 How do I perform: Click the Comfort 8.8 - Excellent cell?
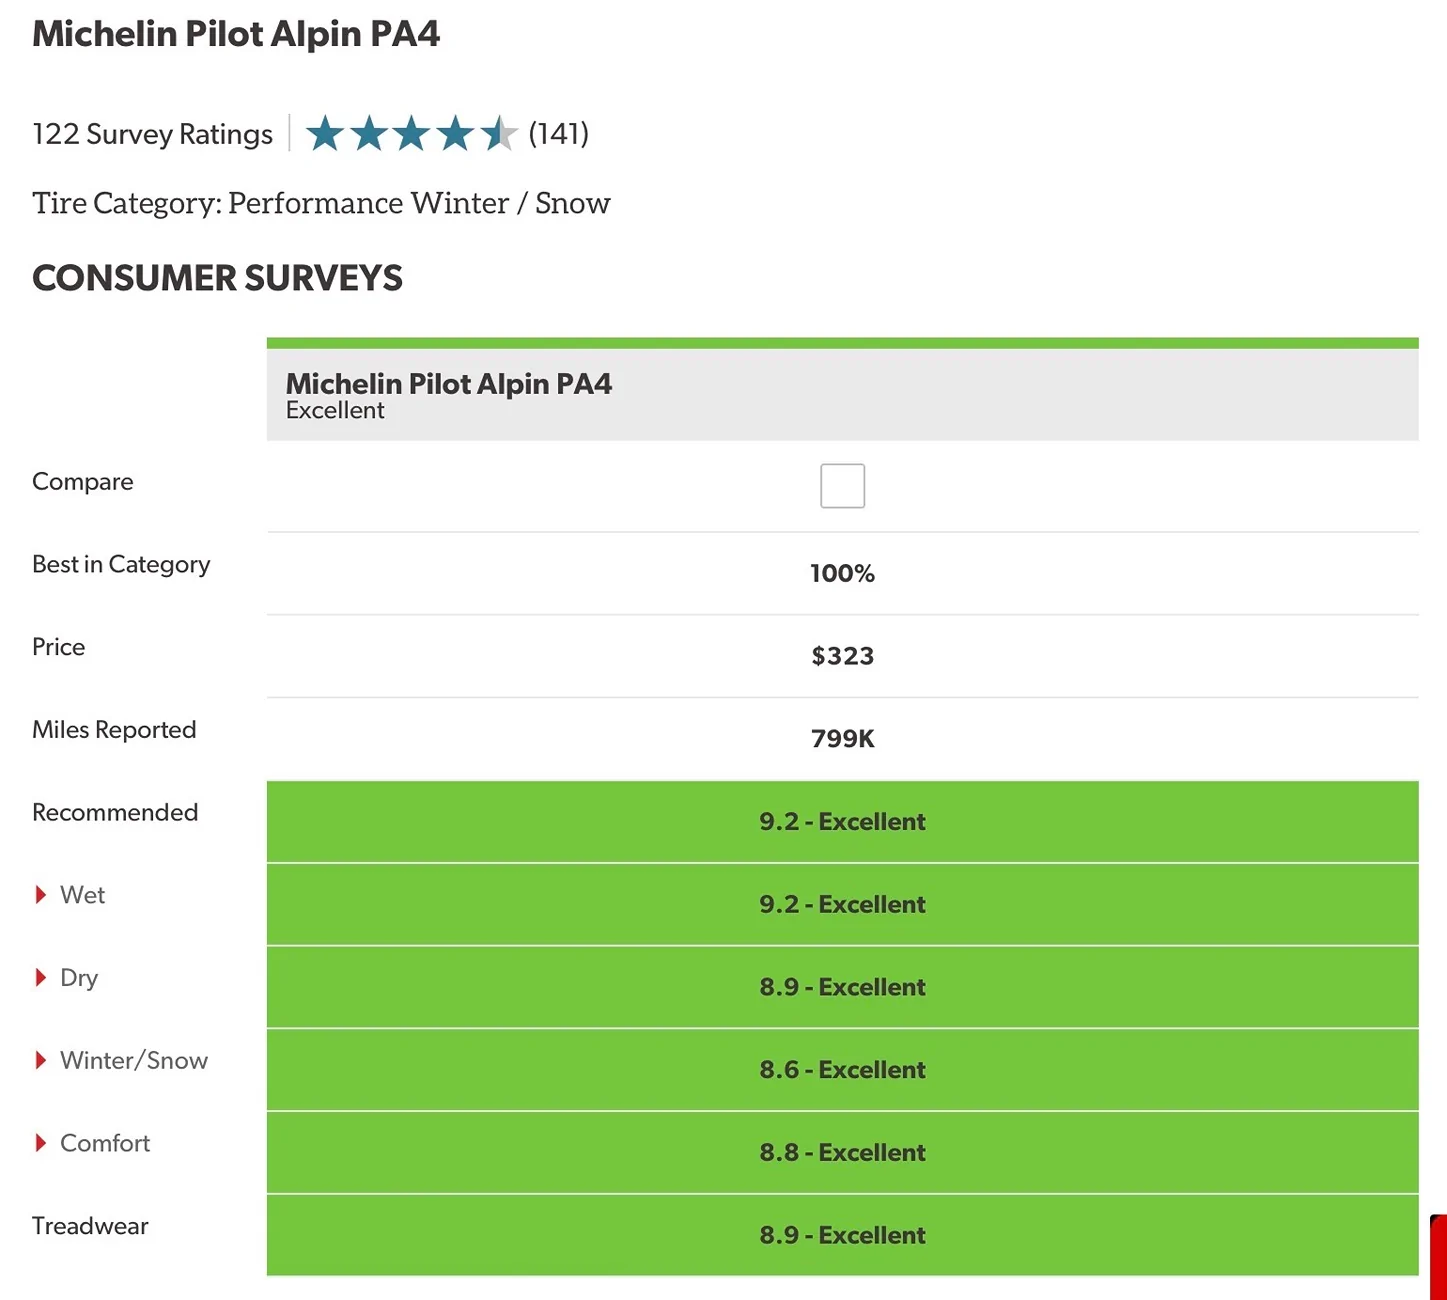[x=842, y=1153]
